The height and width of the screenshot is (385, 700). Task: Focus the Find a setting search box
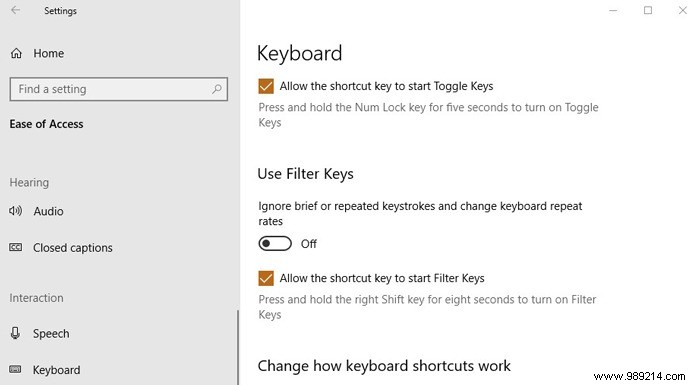[119, 89]
